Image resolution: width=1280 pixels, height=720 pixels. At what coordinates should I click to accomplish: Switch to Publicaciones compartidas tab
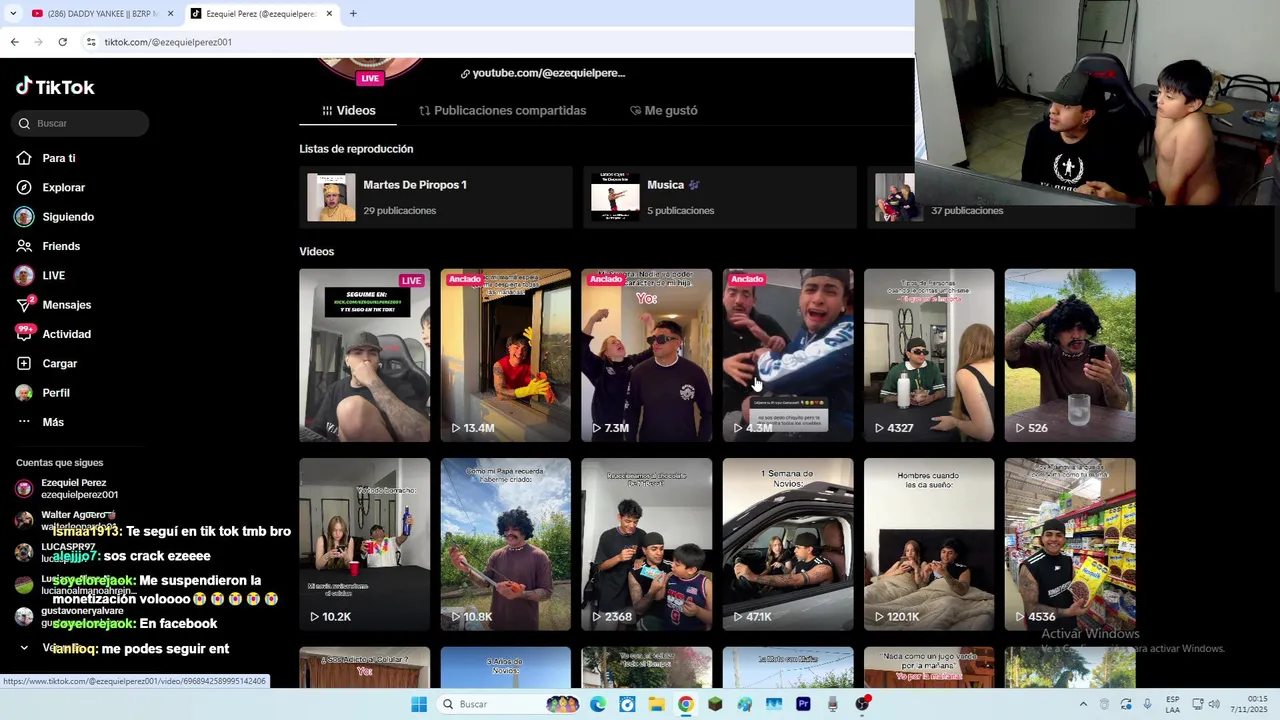tap(502, 110)
